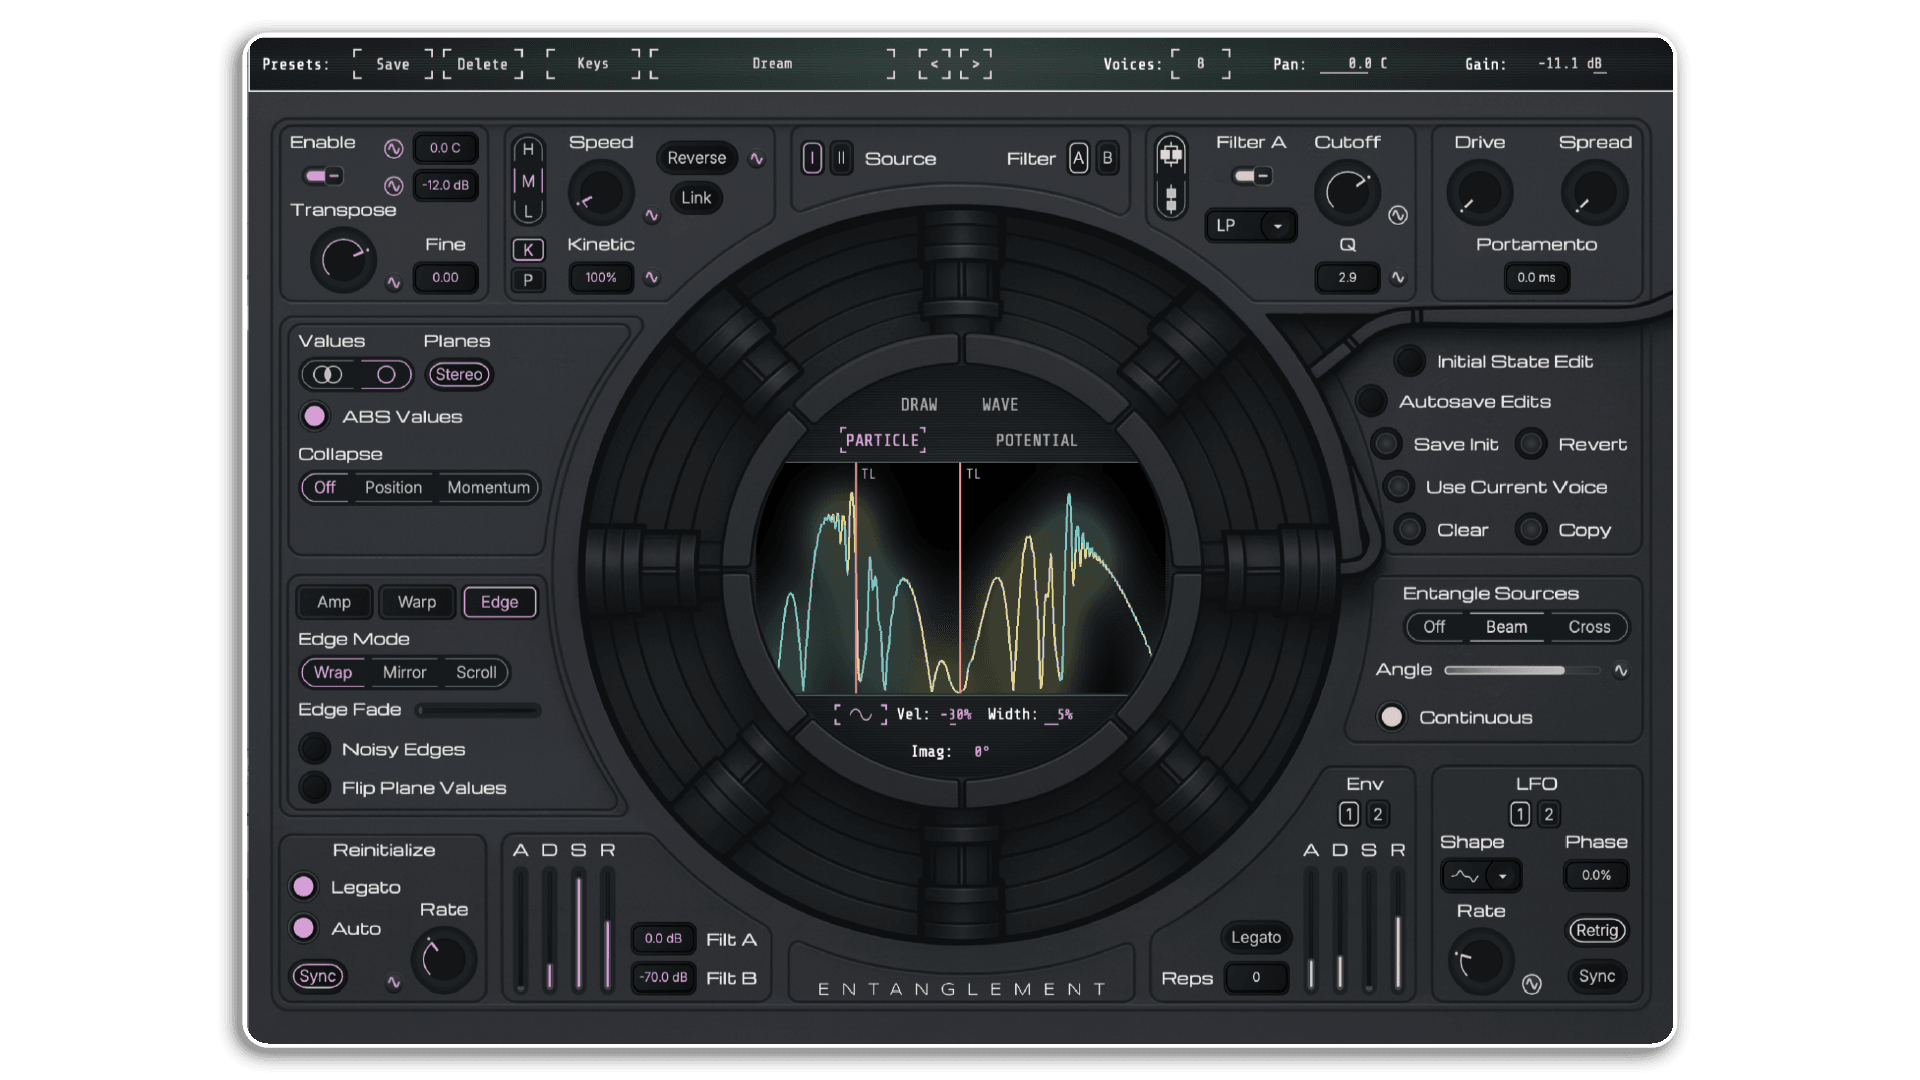
Task: Select Source I
Action: coord(812,158)
